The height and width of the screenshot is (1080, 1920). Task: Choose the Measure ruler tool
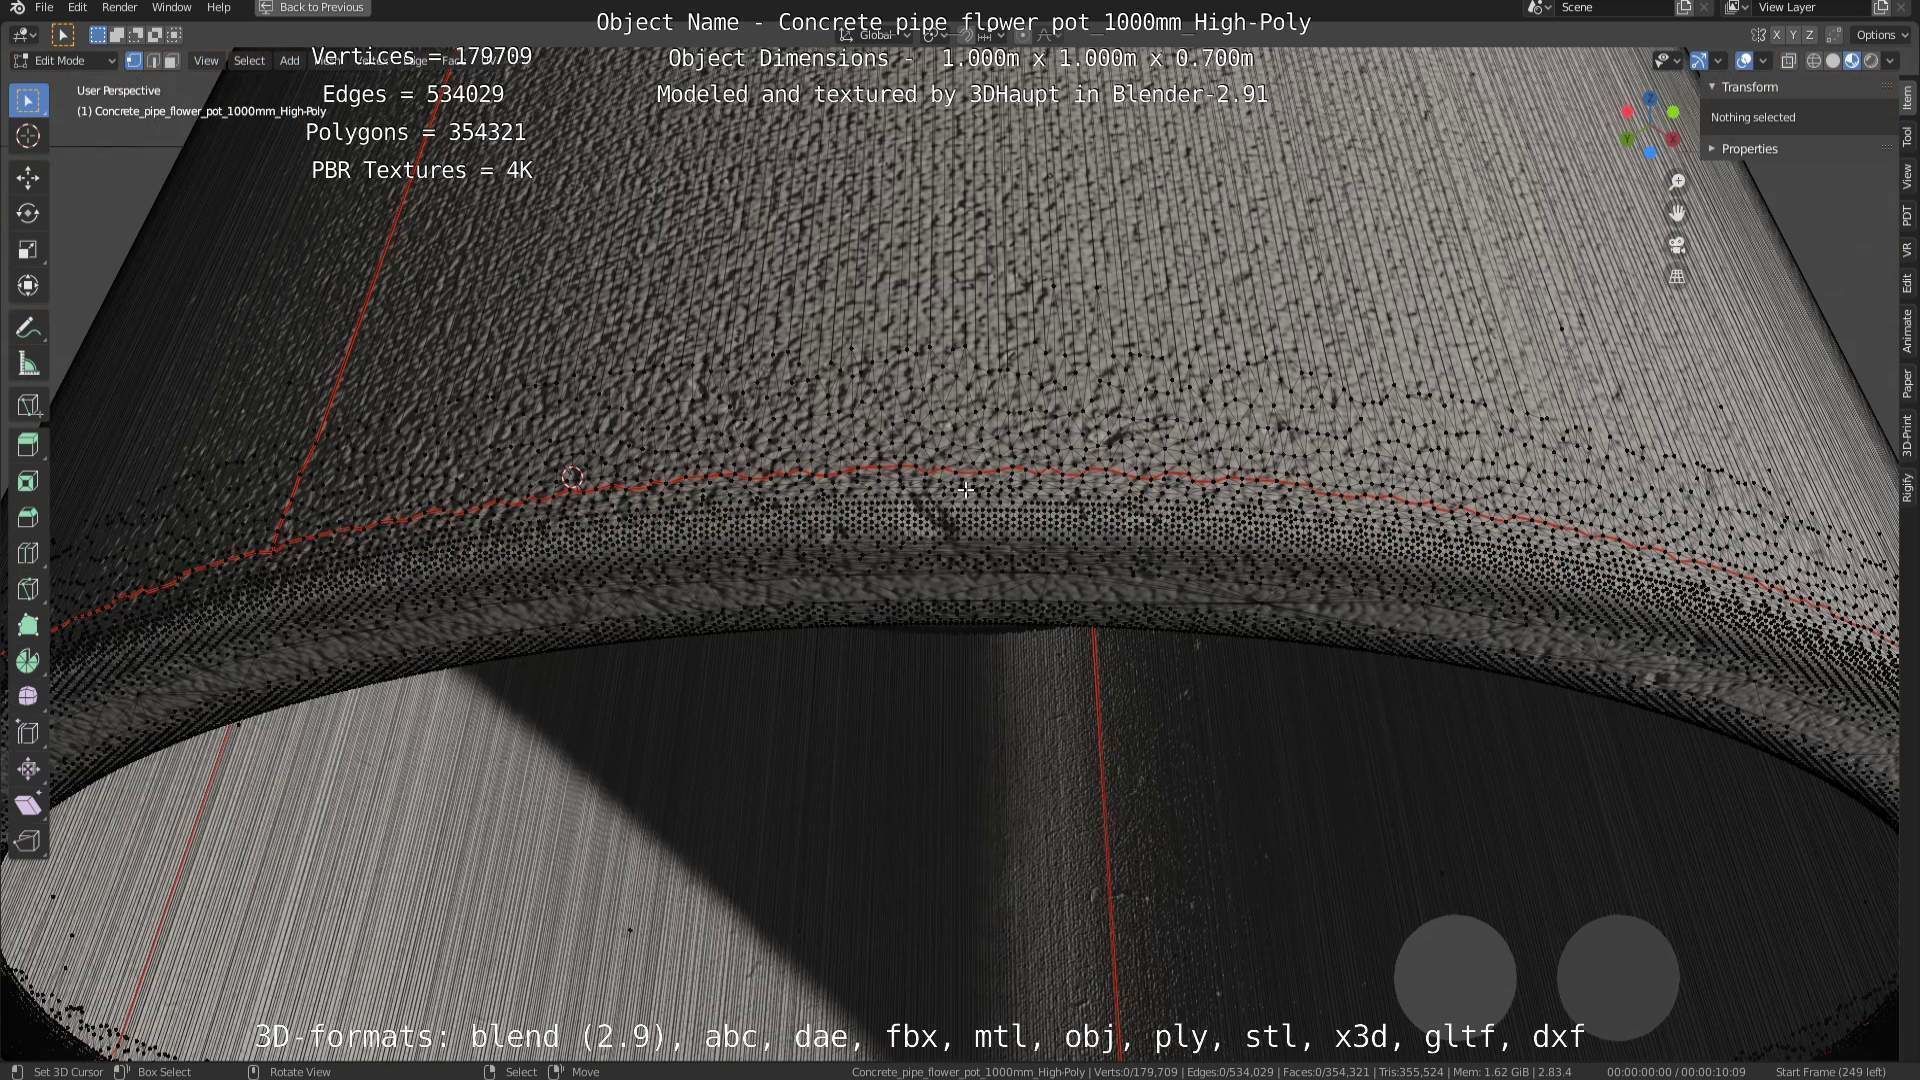[x=28, y=365]
